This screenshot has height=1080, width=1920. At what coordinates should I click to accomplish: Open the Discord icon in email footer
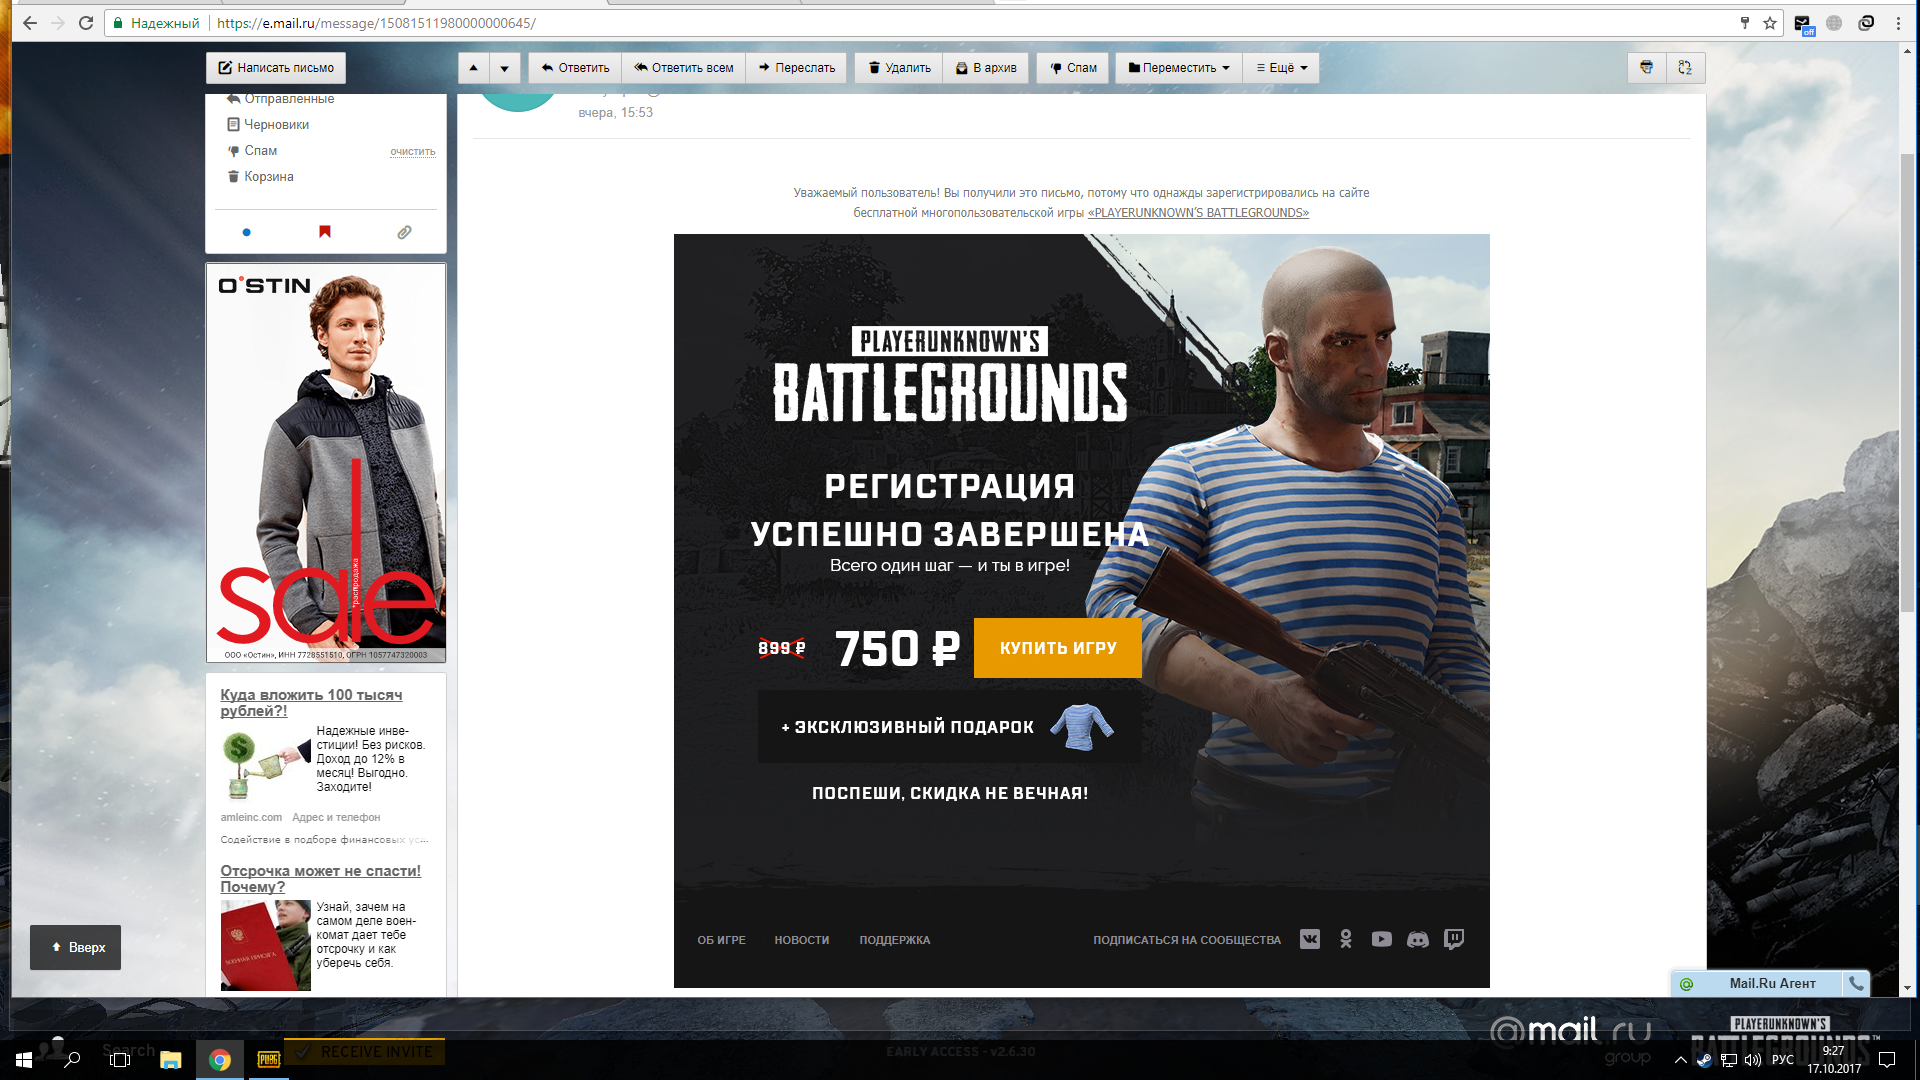tap(1418, 939)
